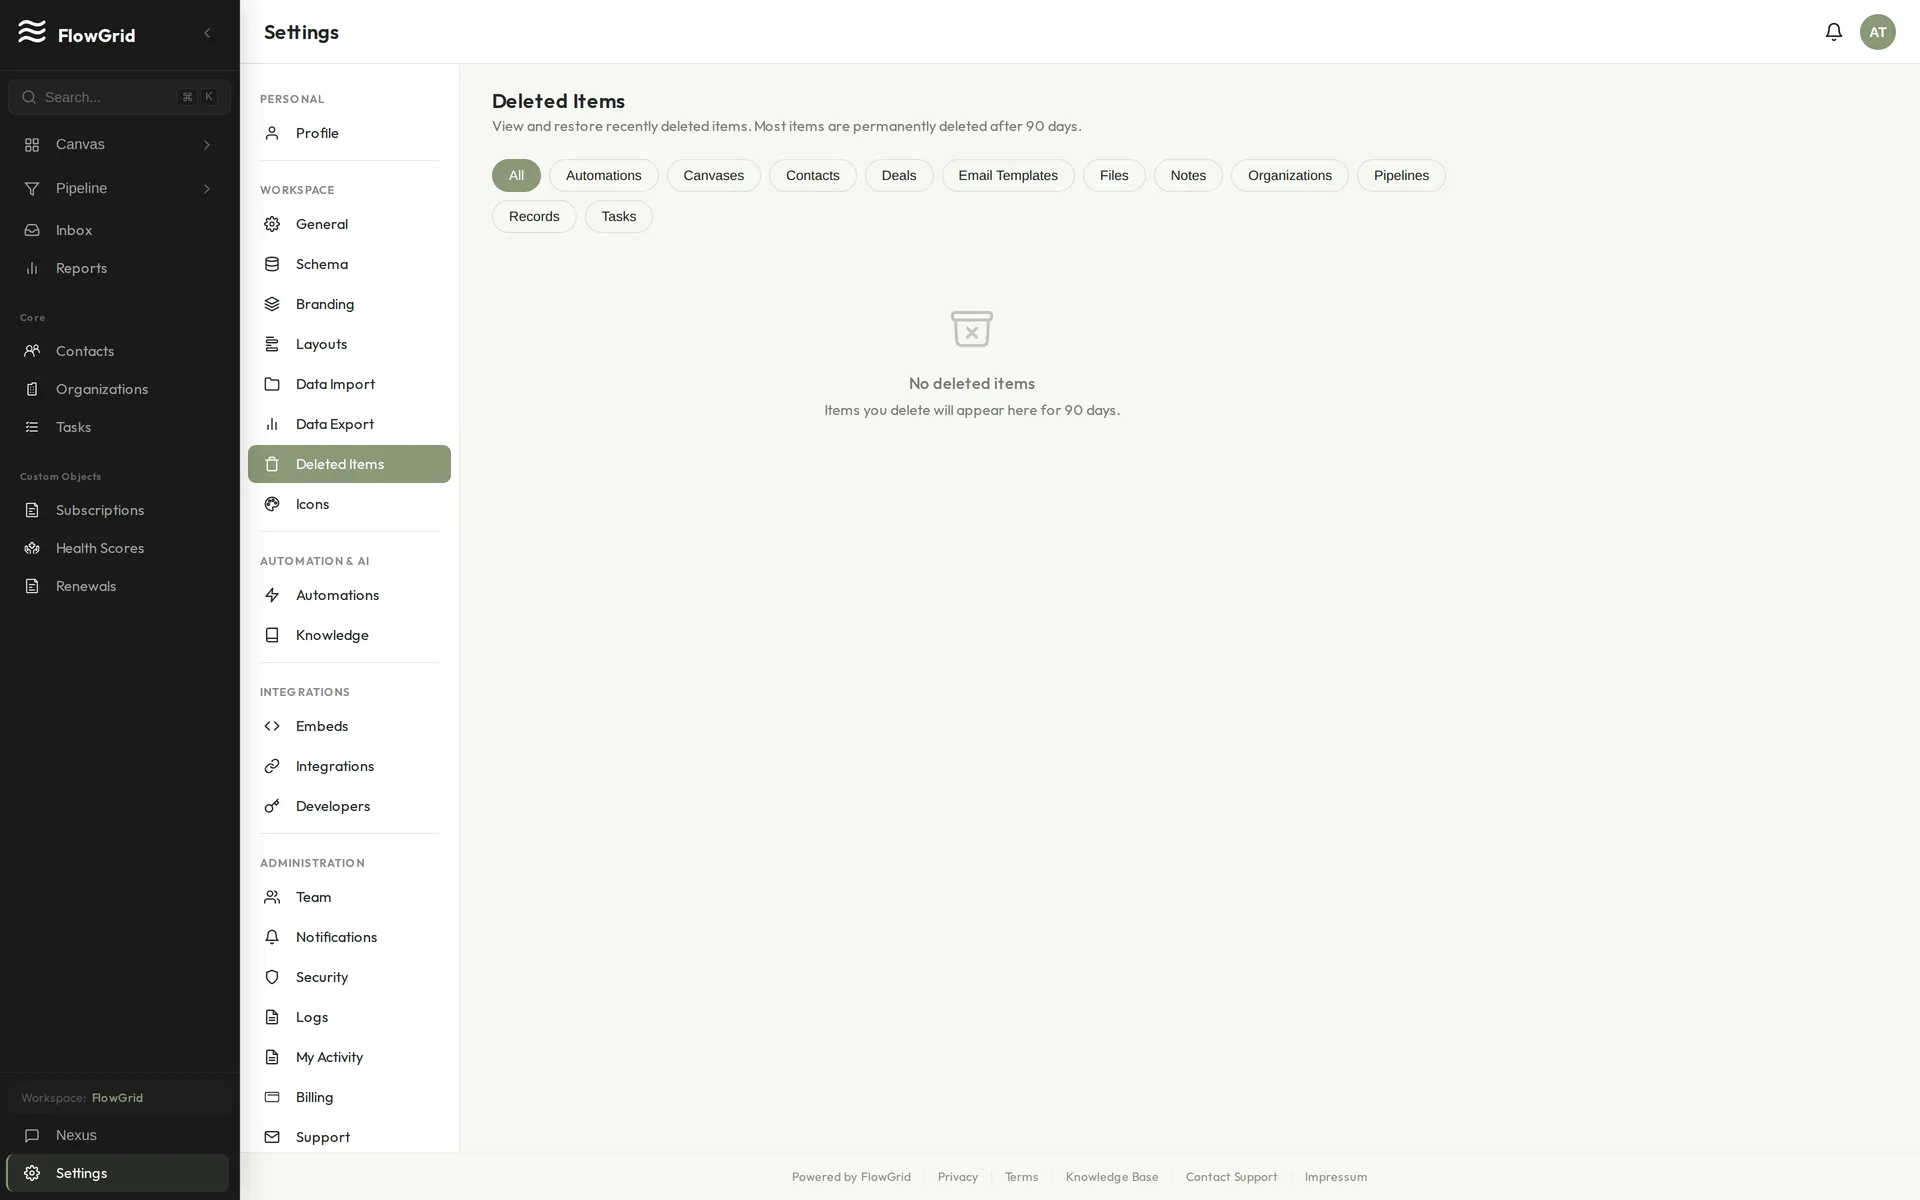Expand the Canvas submenu chevron
1920x1200 pixels.
(207, 145)
